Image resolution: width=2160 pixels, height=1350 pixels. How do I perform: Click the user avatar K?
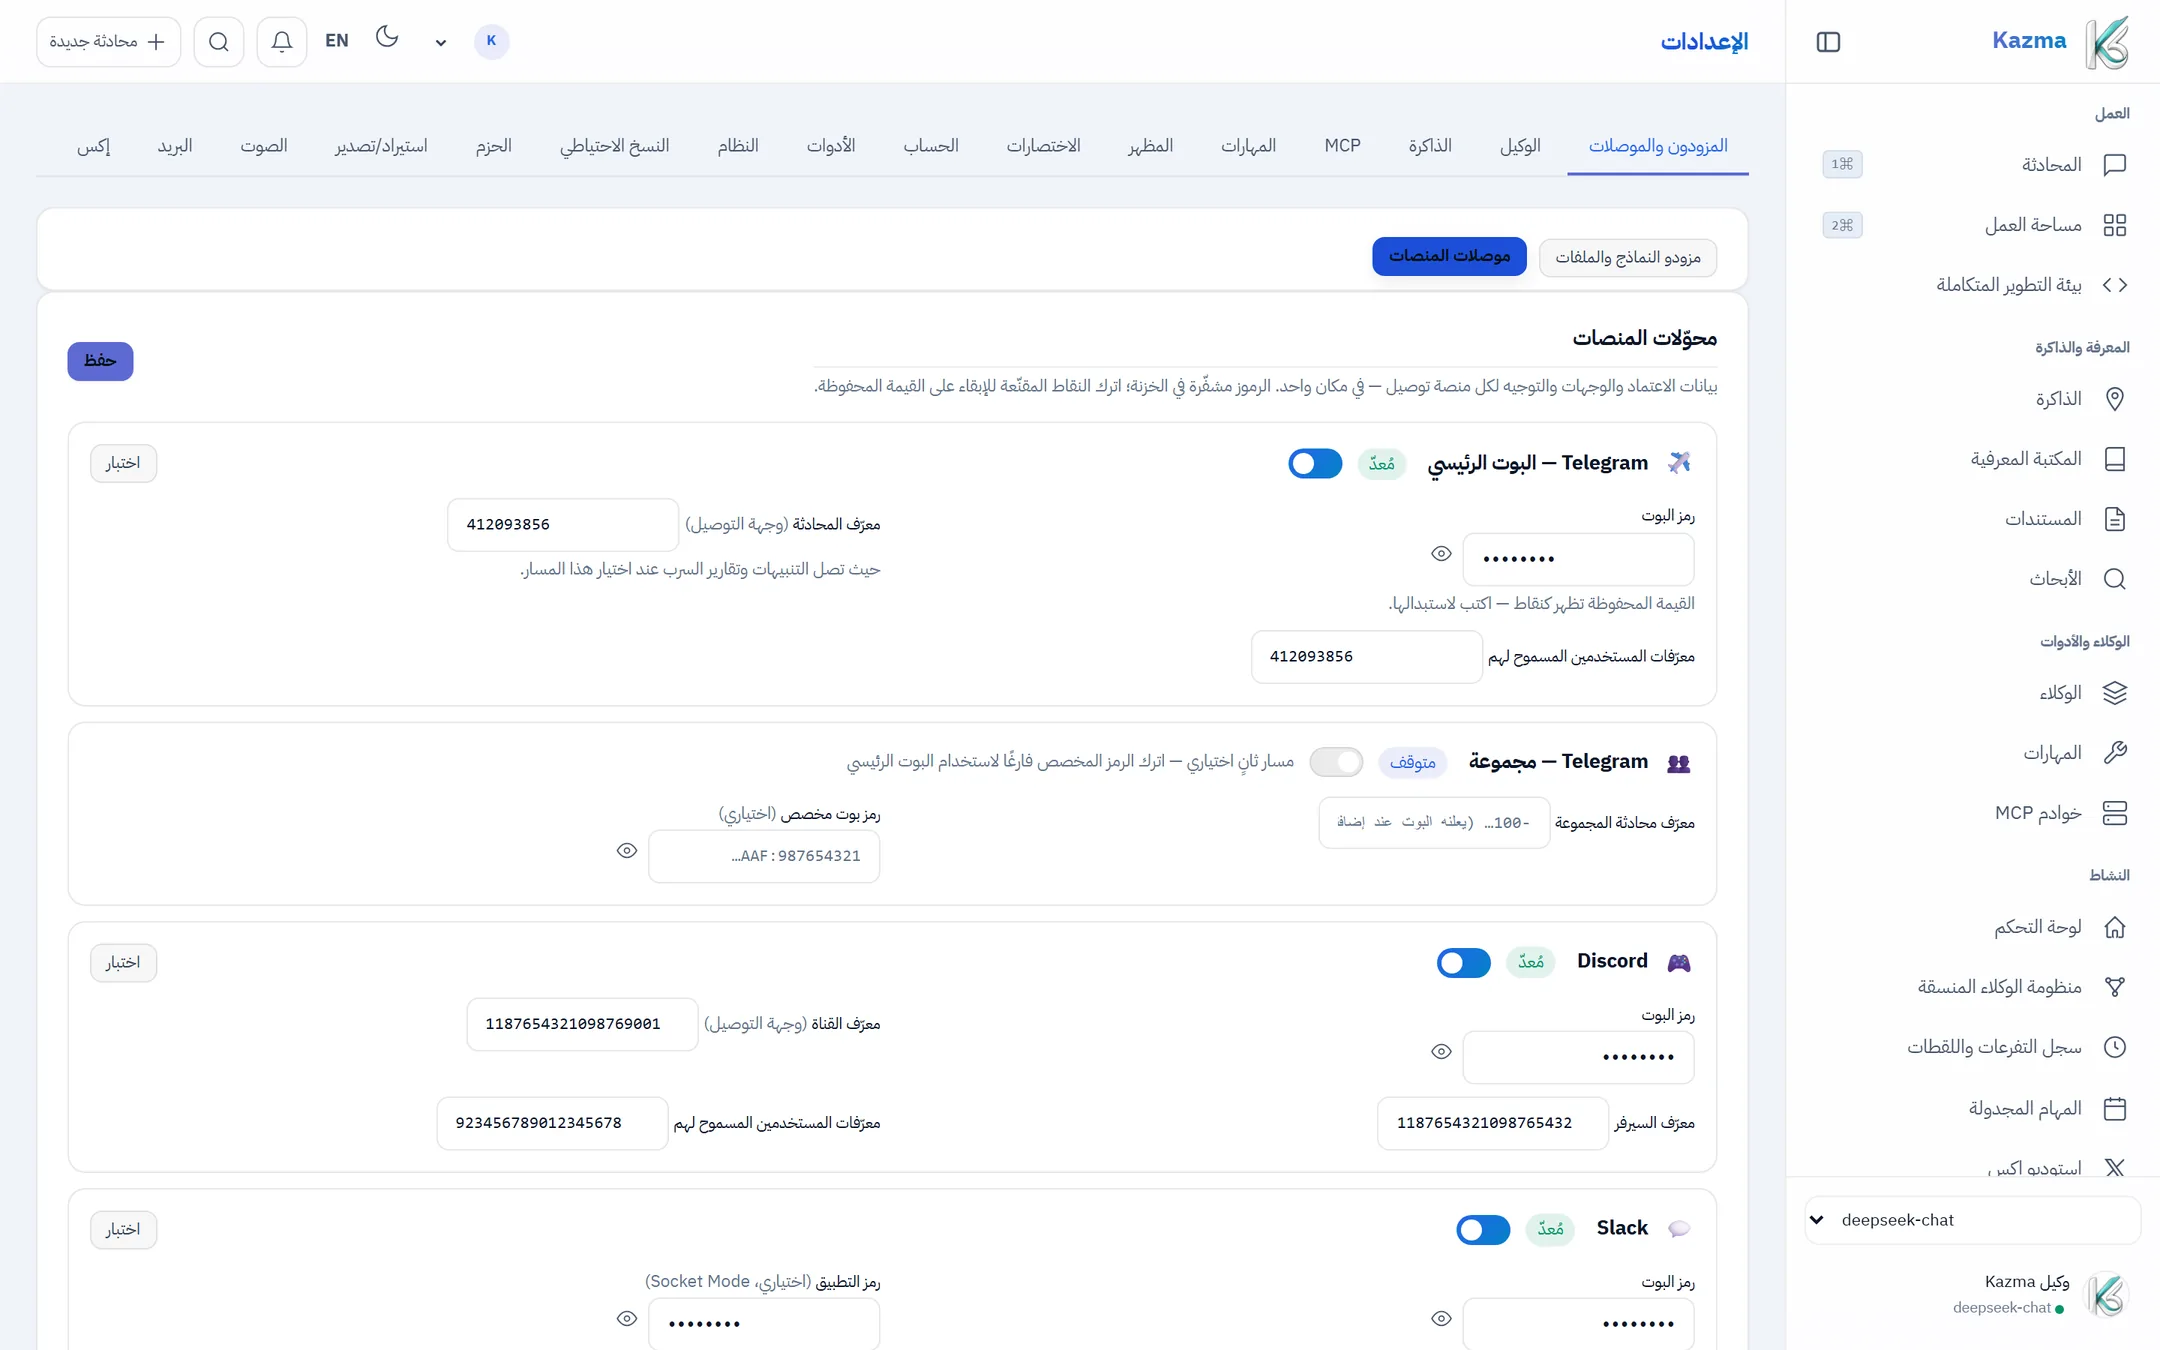pos(491,41)
